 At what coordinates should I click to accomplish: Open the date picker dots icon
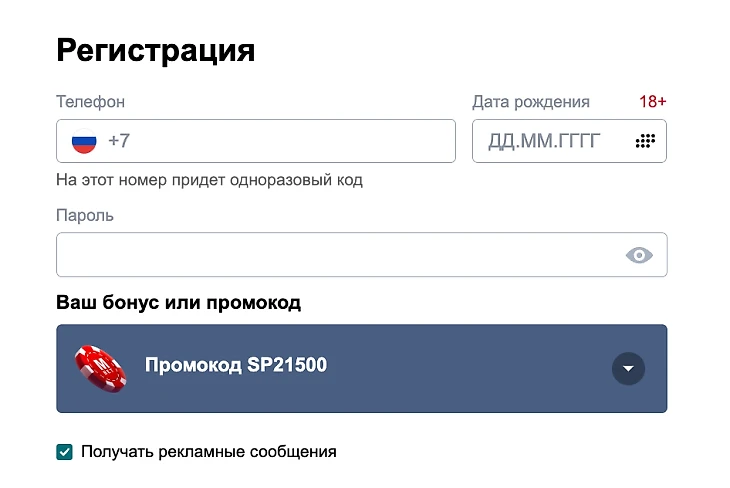[645, 141]
